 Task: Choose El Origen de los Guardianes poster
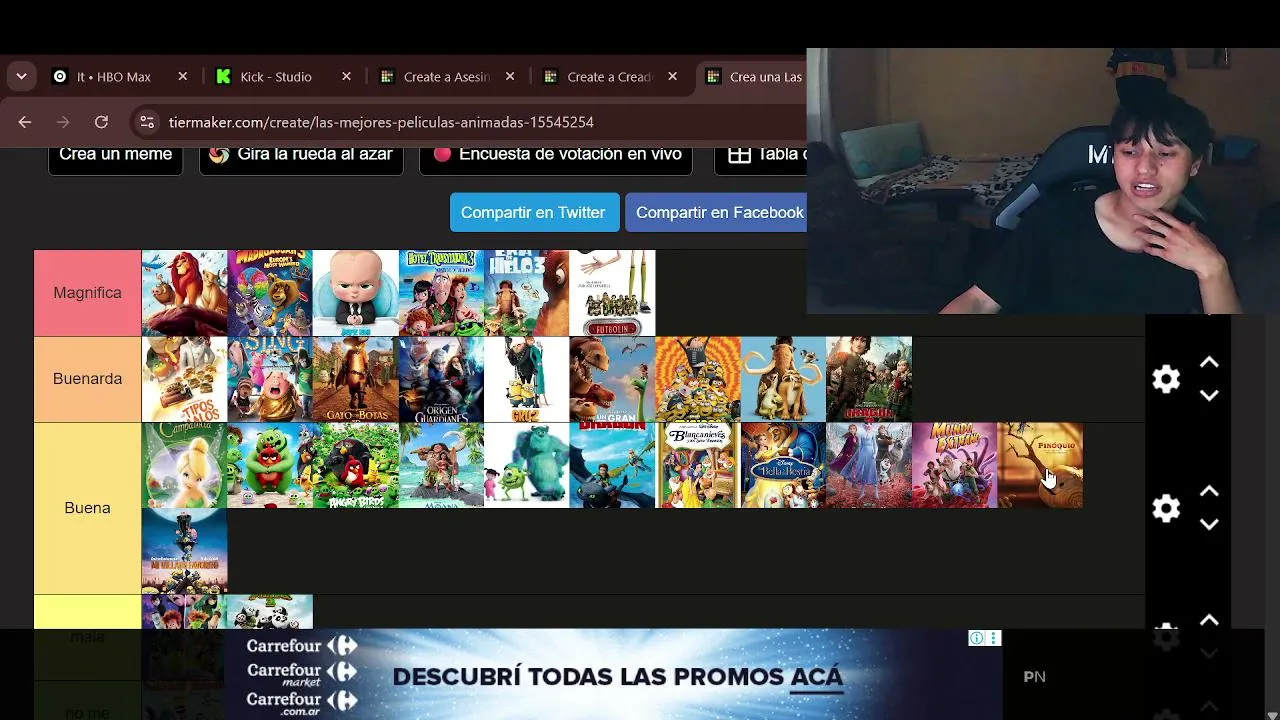[x=441, y=379]
